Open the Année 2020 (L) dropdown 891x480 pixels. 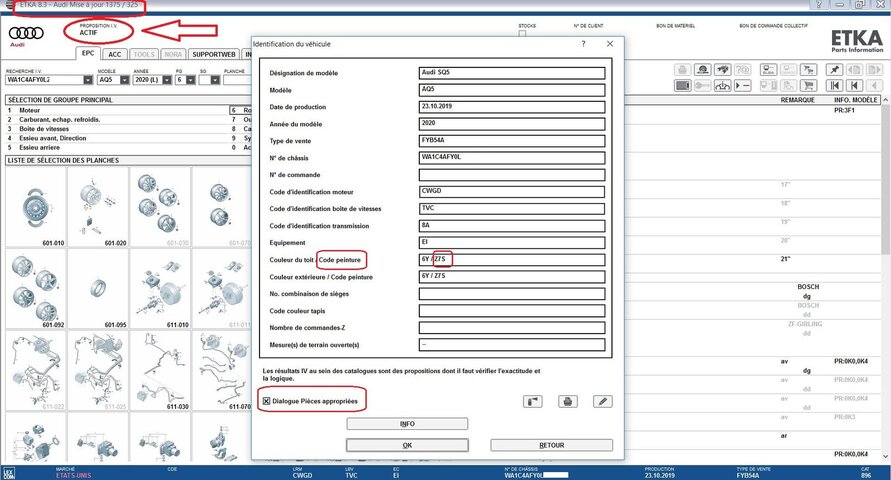click(166, 80)
